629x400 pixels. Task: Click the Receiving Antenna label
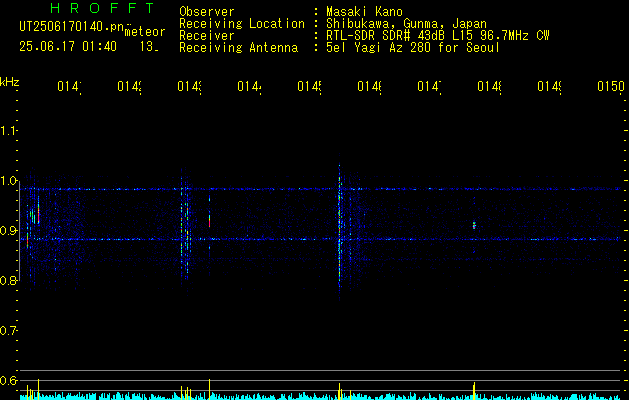tap(238, 48)
